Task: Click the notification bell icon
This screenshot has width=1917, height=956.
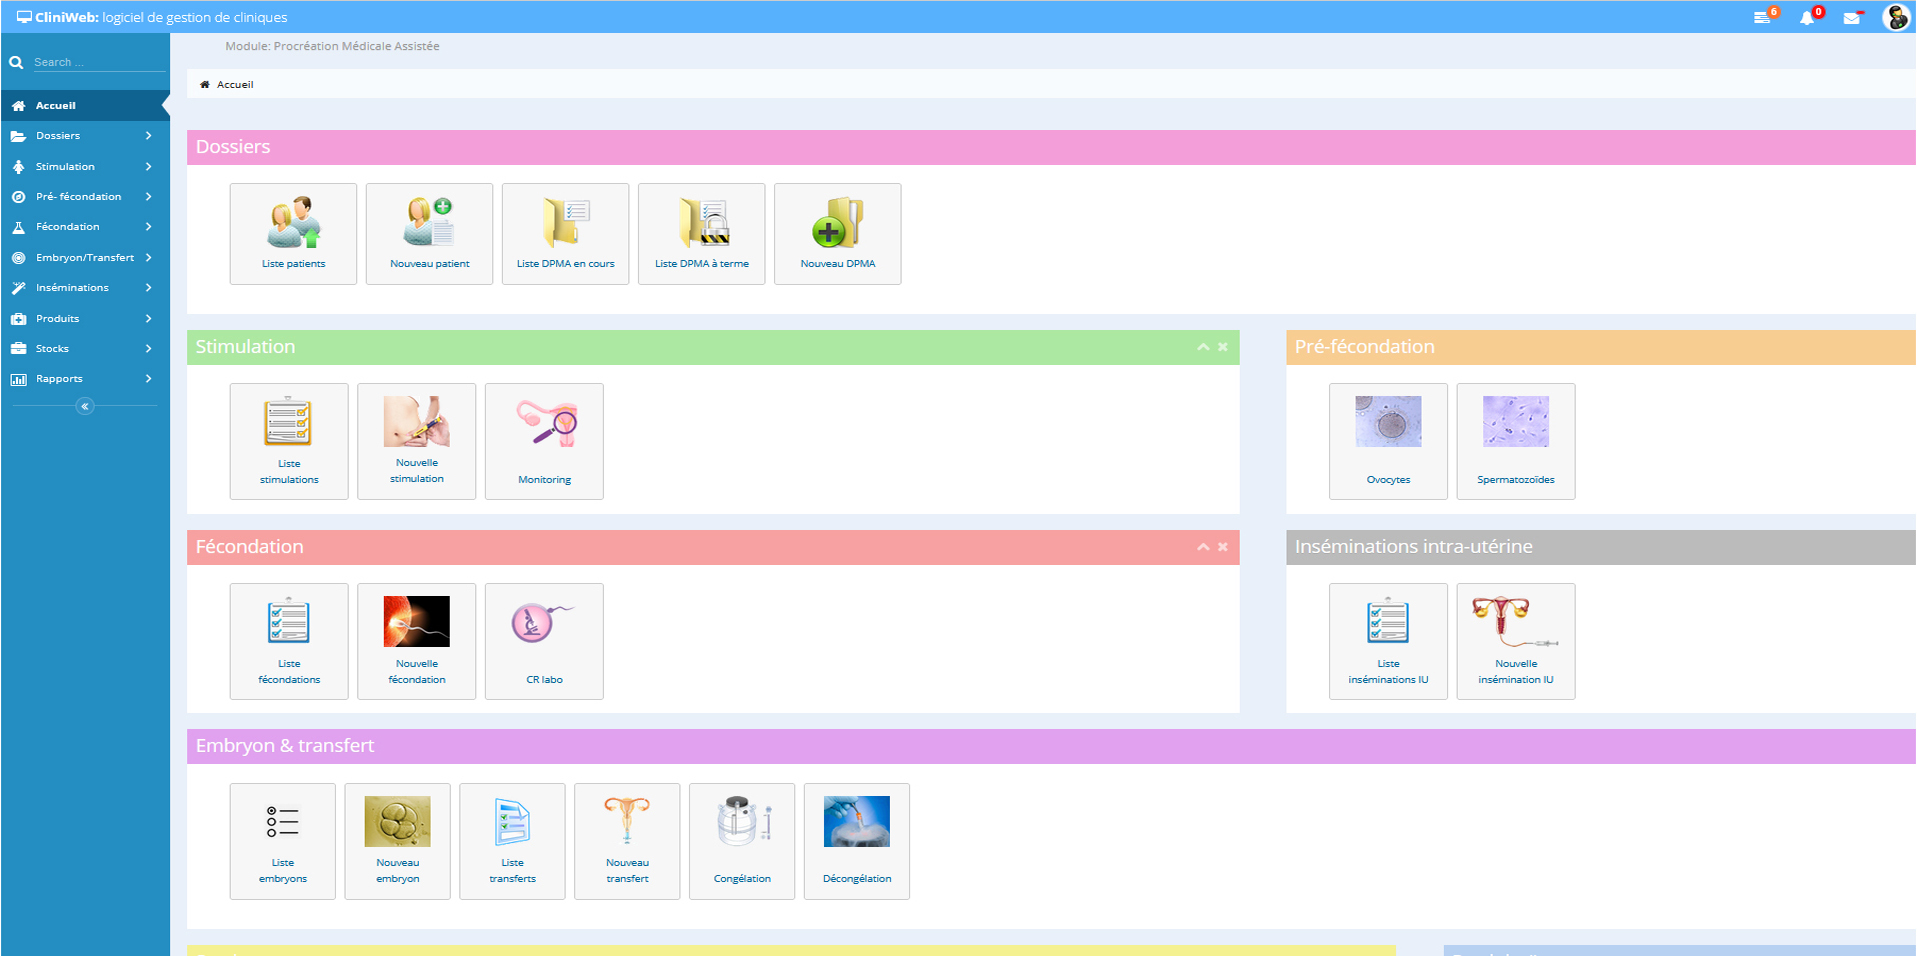Action: tap(1807, 18)
